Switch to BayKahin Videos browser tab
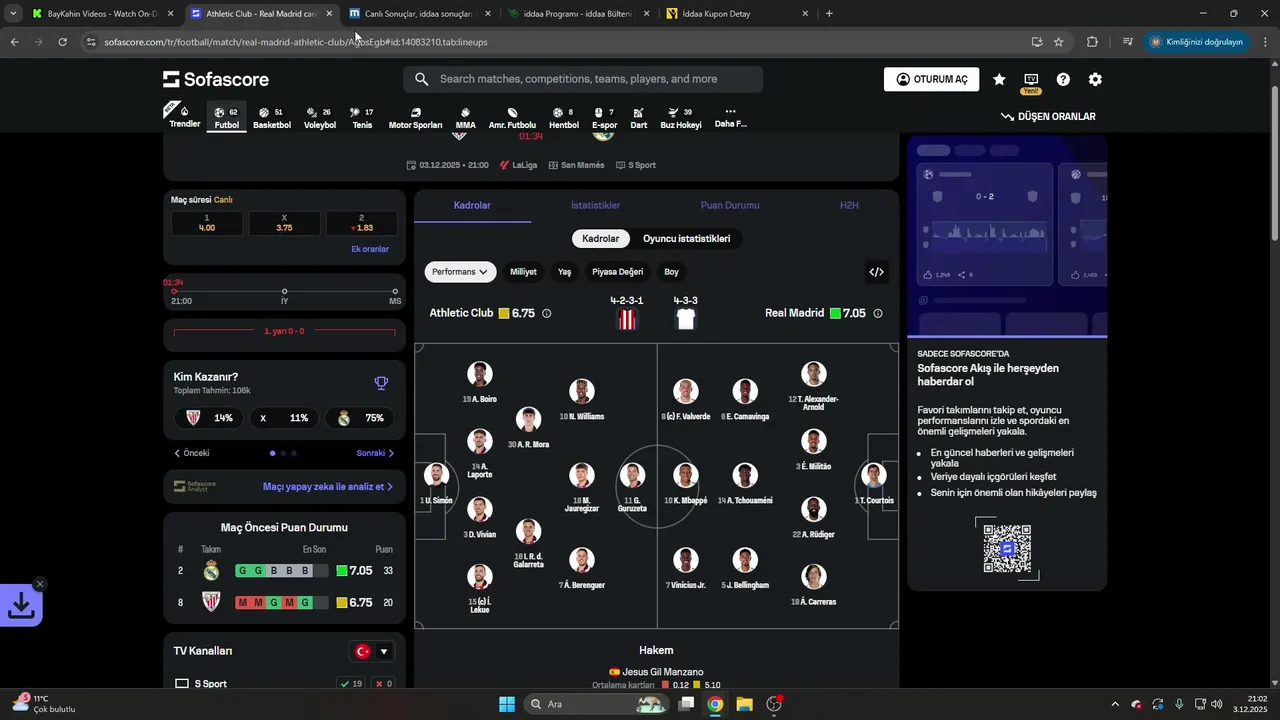 (102, 14)
